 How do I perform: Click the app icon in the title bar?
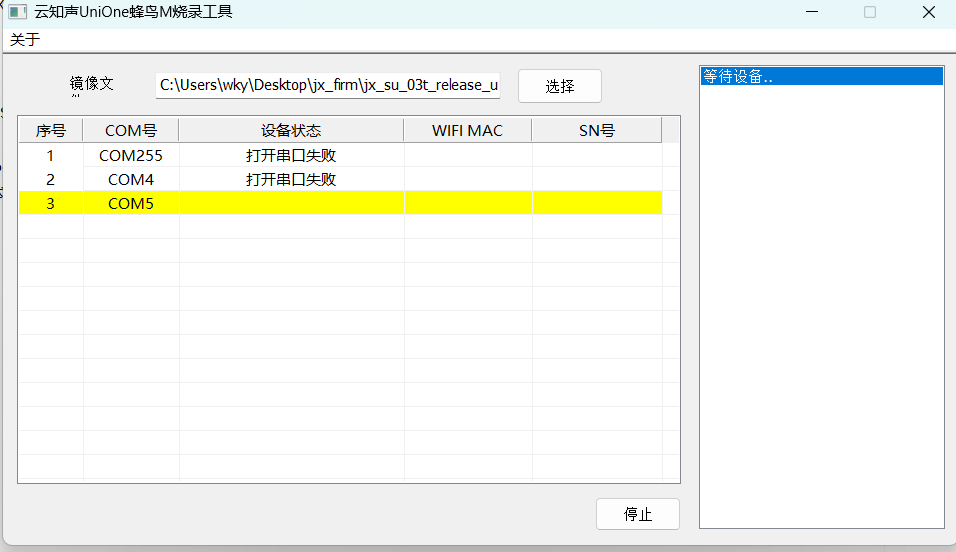pyautogui.click(x=17, y=12)
